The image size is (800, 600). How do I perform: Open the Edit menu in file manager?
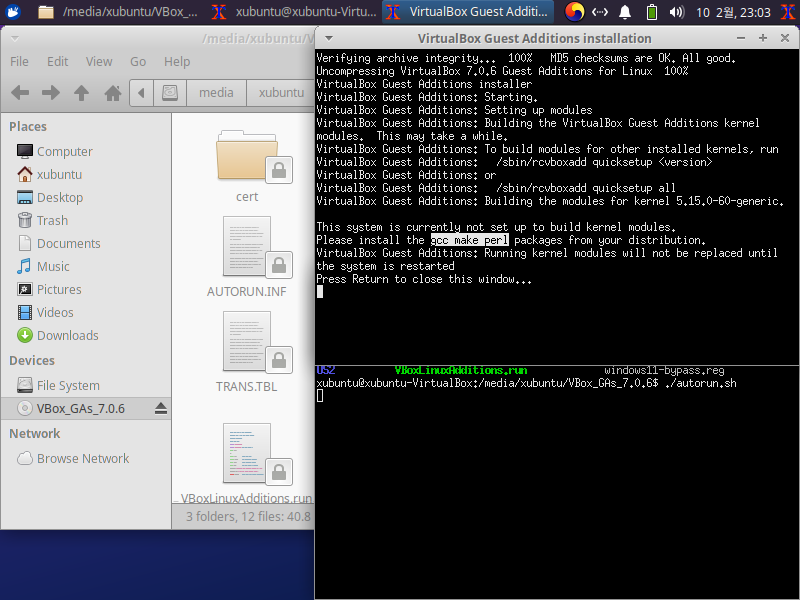point(58,61)
